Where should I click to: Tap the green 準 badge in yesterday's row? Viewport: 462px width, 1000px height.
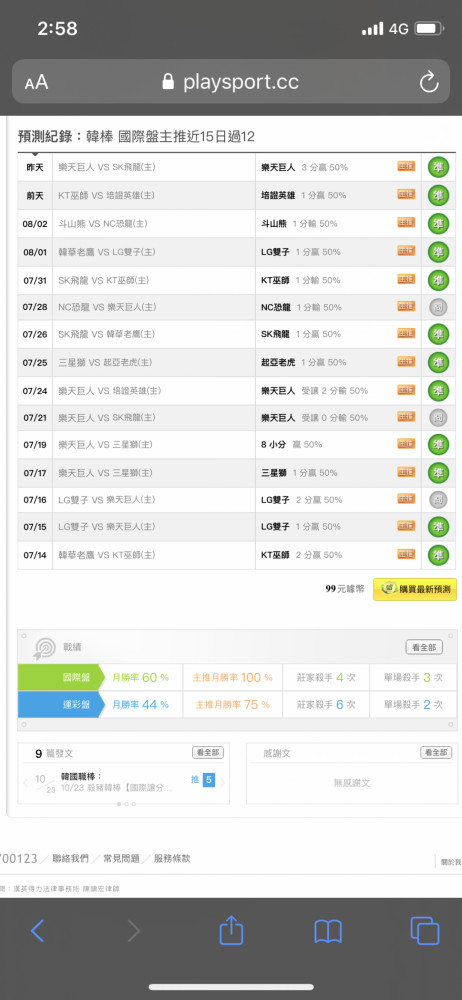click(x=438, y=167)
